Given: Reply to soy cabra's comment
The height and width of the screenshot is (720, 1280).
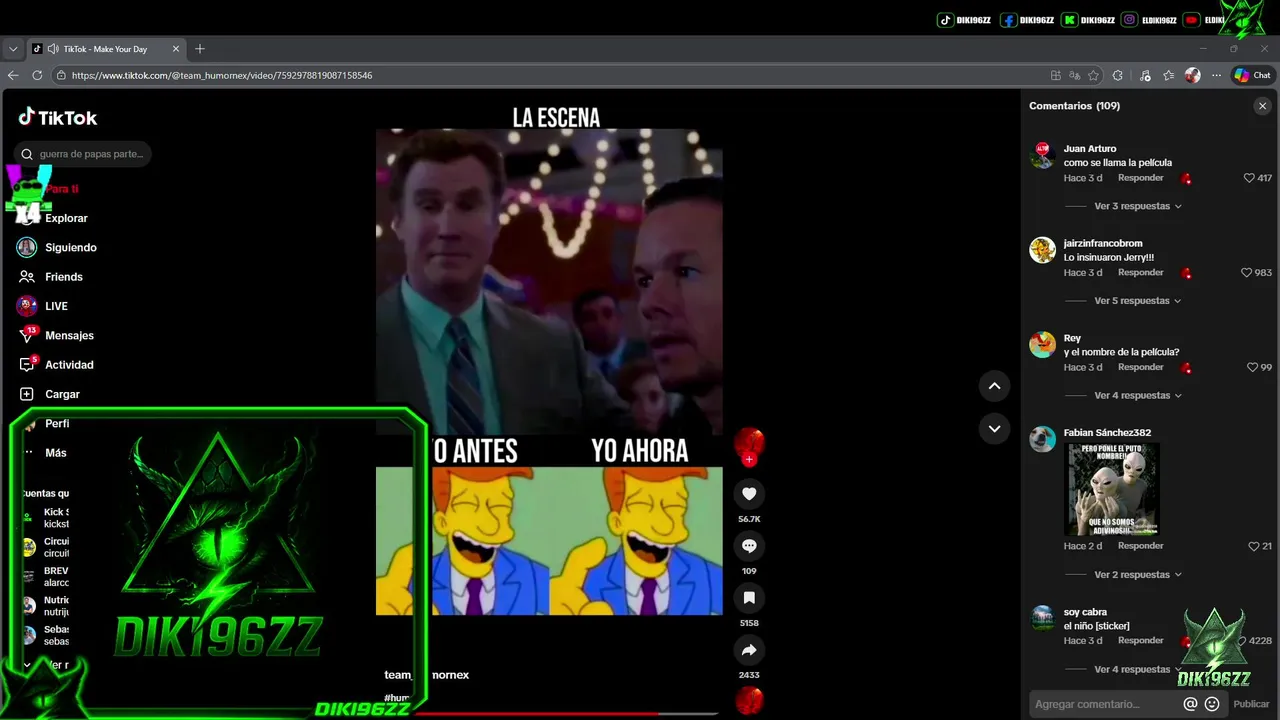Looking at the screenshot, I should (1141, 640).
